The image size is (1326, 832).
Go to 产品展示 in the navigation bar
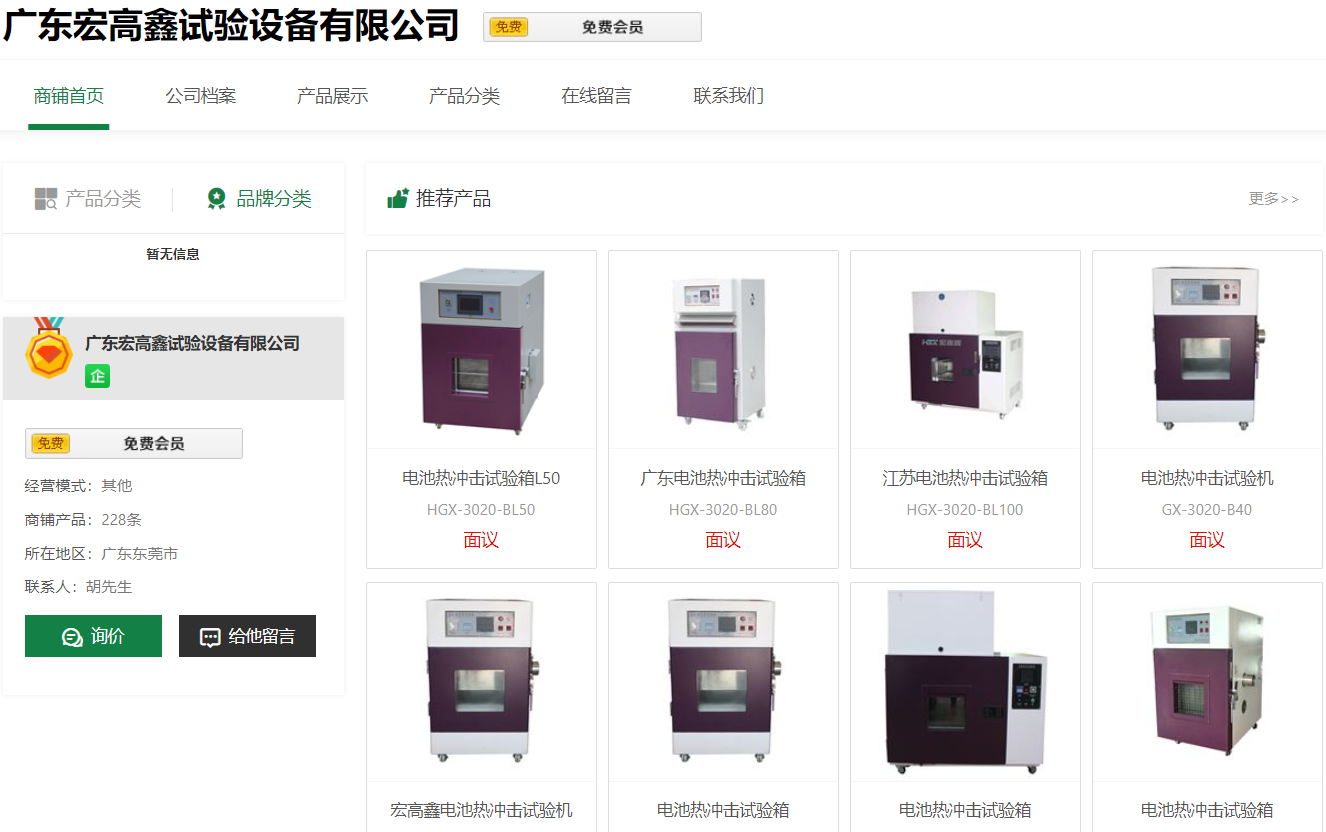333,96
